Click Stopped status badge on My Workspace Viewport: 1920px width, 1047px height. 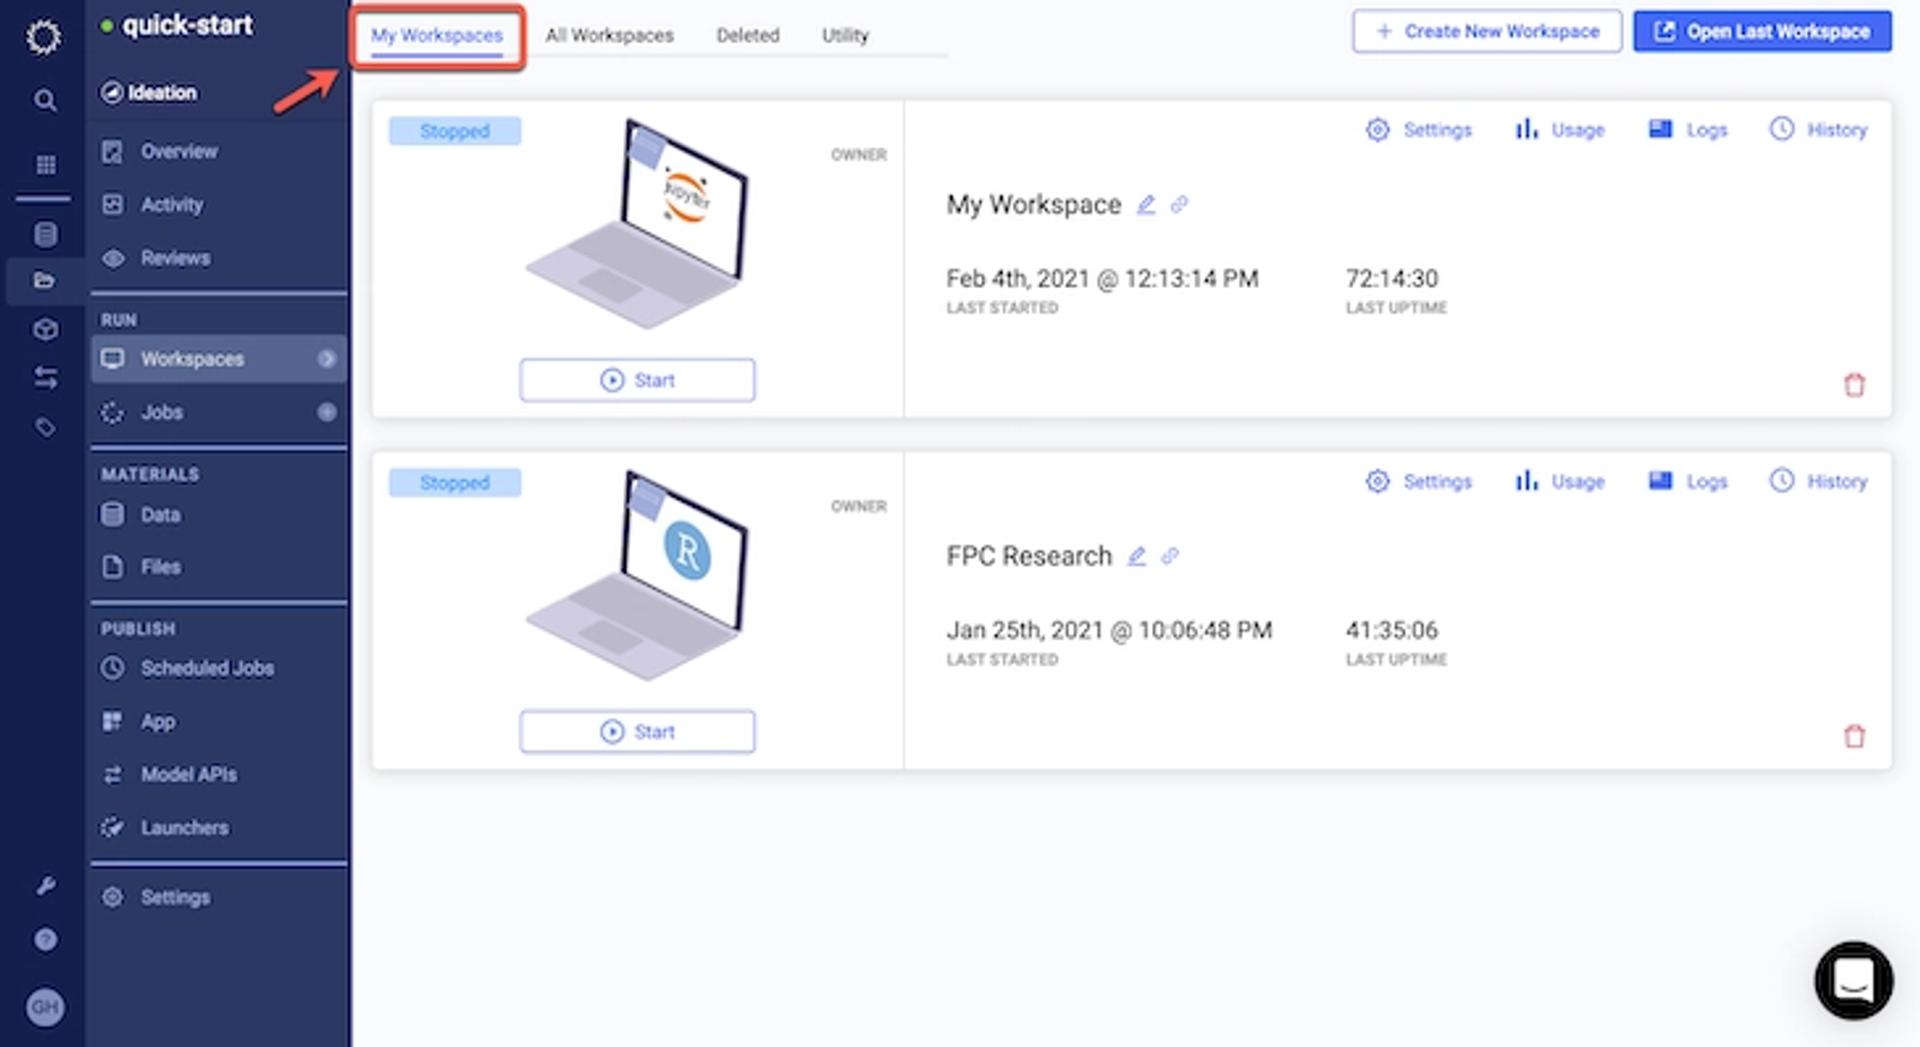pyautogui.click(x=455, y=131)
